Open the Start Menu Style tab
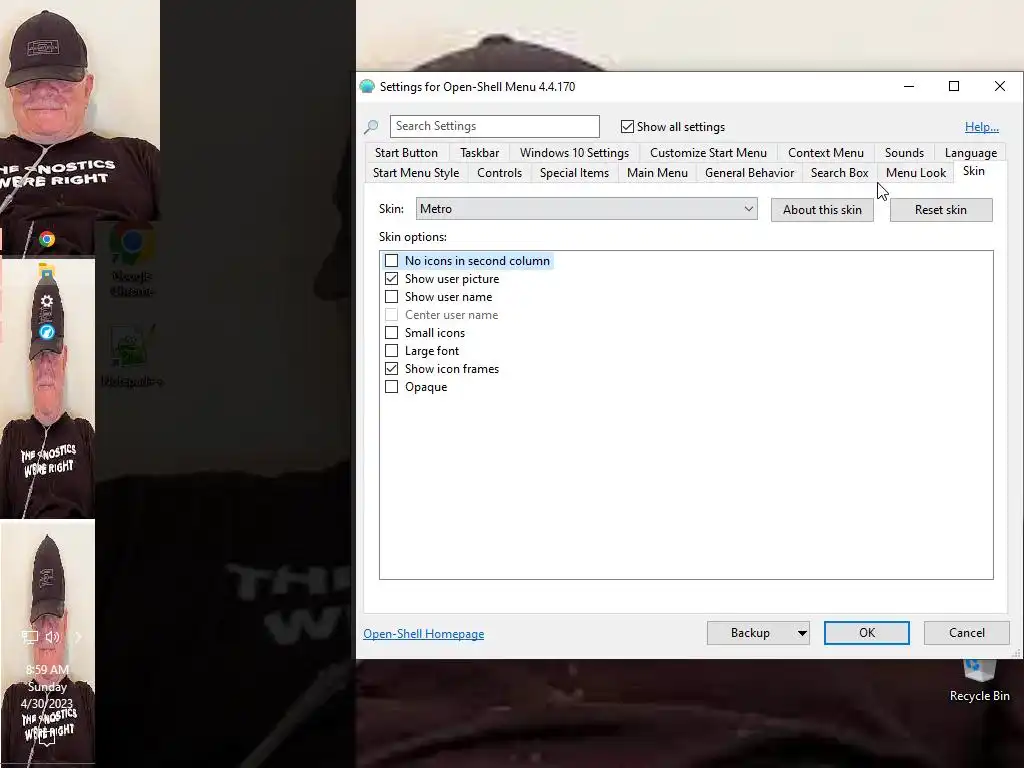Image resolution: width=1024 pixels, height=768 pixels. point(416,173)
